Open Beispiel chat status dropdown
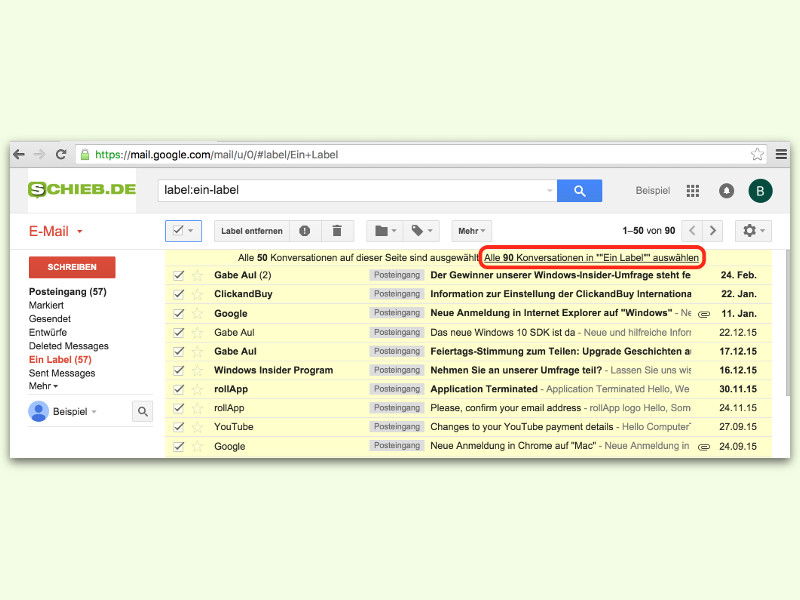The width and height of the screenshot is (800, 600). 94,412
